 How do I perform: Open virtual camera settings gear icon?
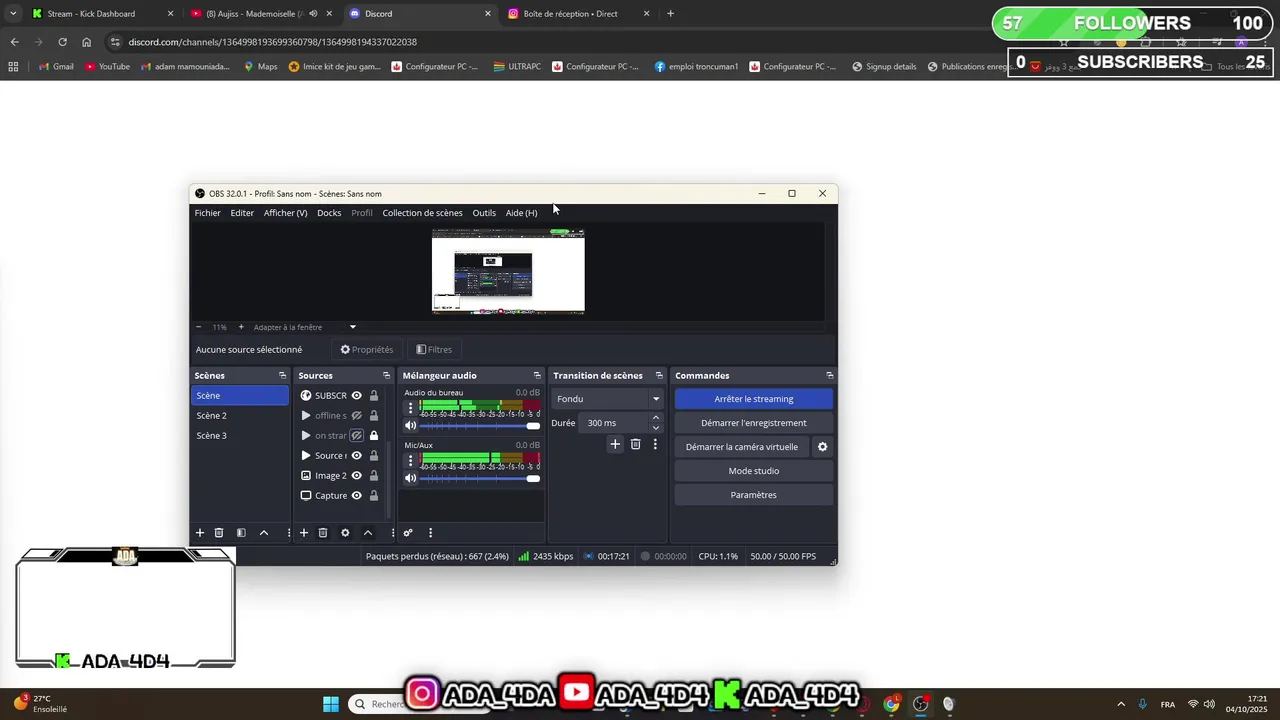point(823,447)
